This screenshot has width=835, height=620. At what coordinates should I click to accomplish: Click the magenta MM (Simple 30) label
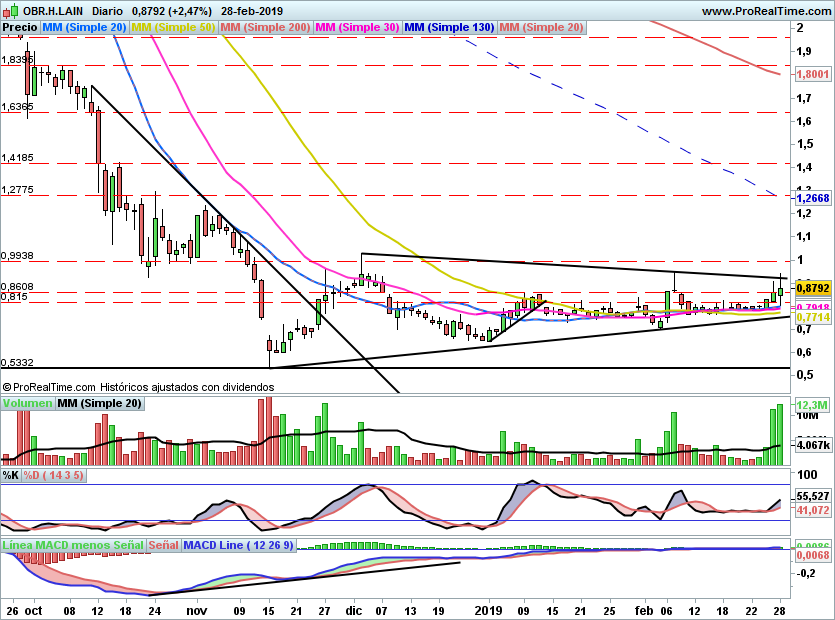click(356, 28)
